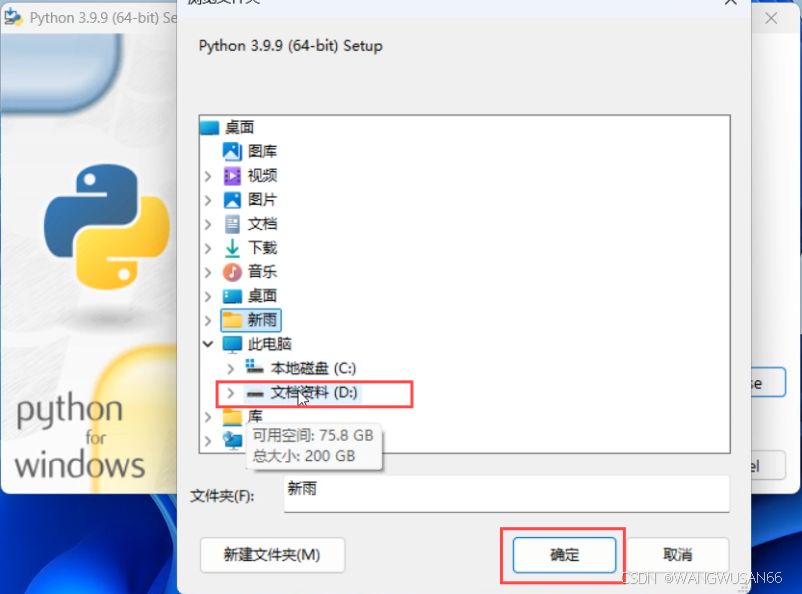Click the 本地磁盘 (C:) drive icon
Screen dimensions: 802x594
(x=254, y=367)
